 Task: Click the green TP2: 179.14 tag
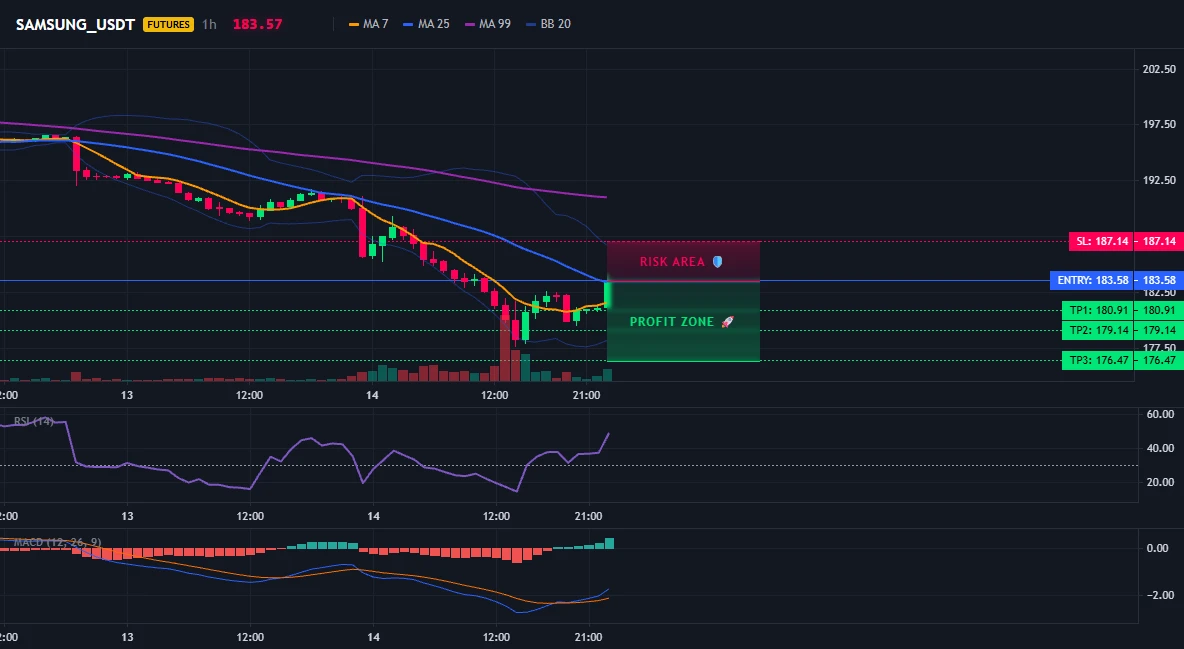click(x=1098, y=330)
